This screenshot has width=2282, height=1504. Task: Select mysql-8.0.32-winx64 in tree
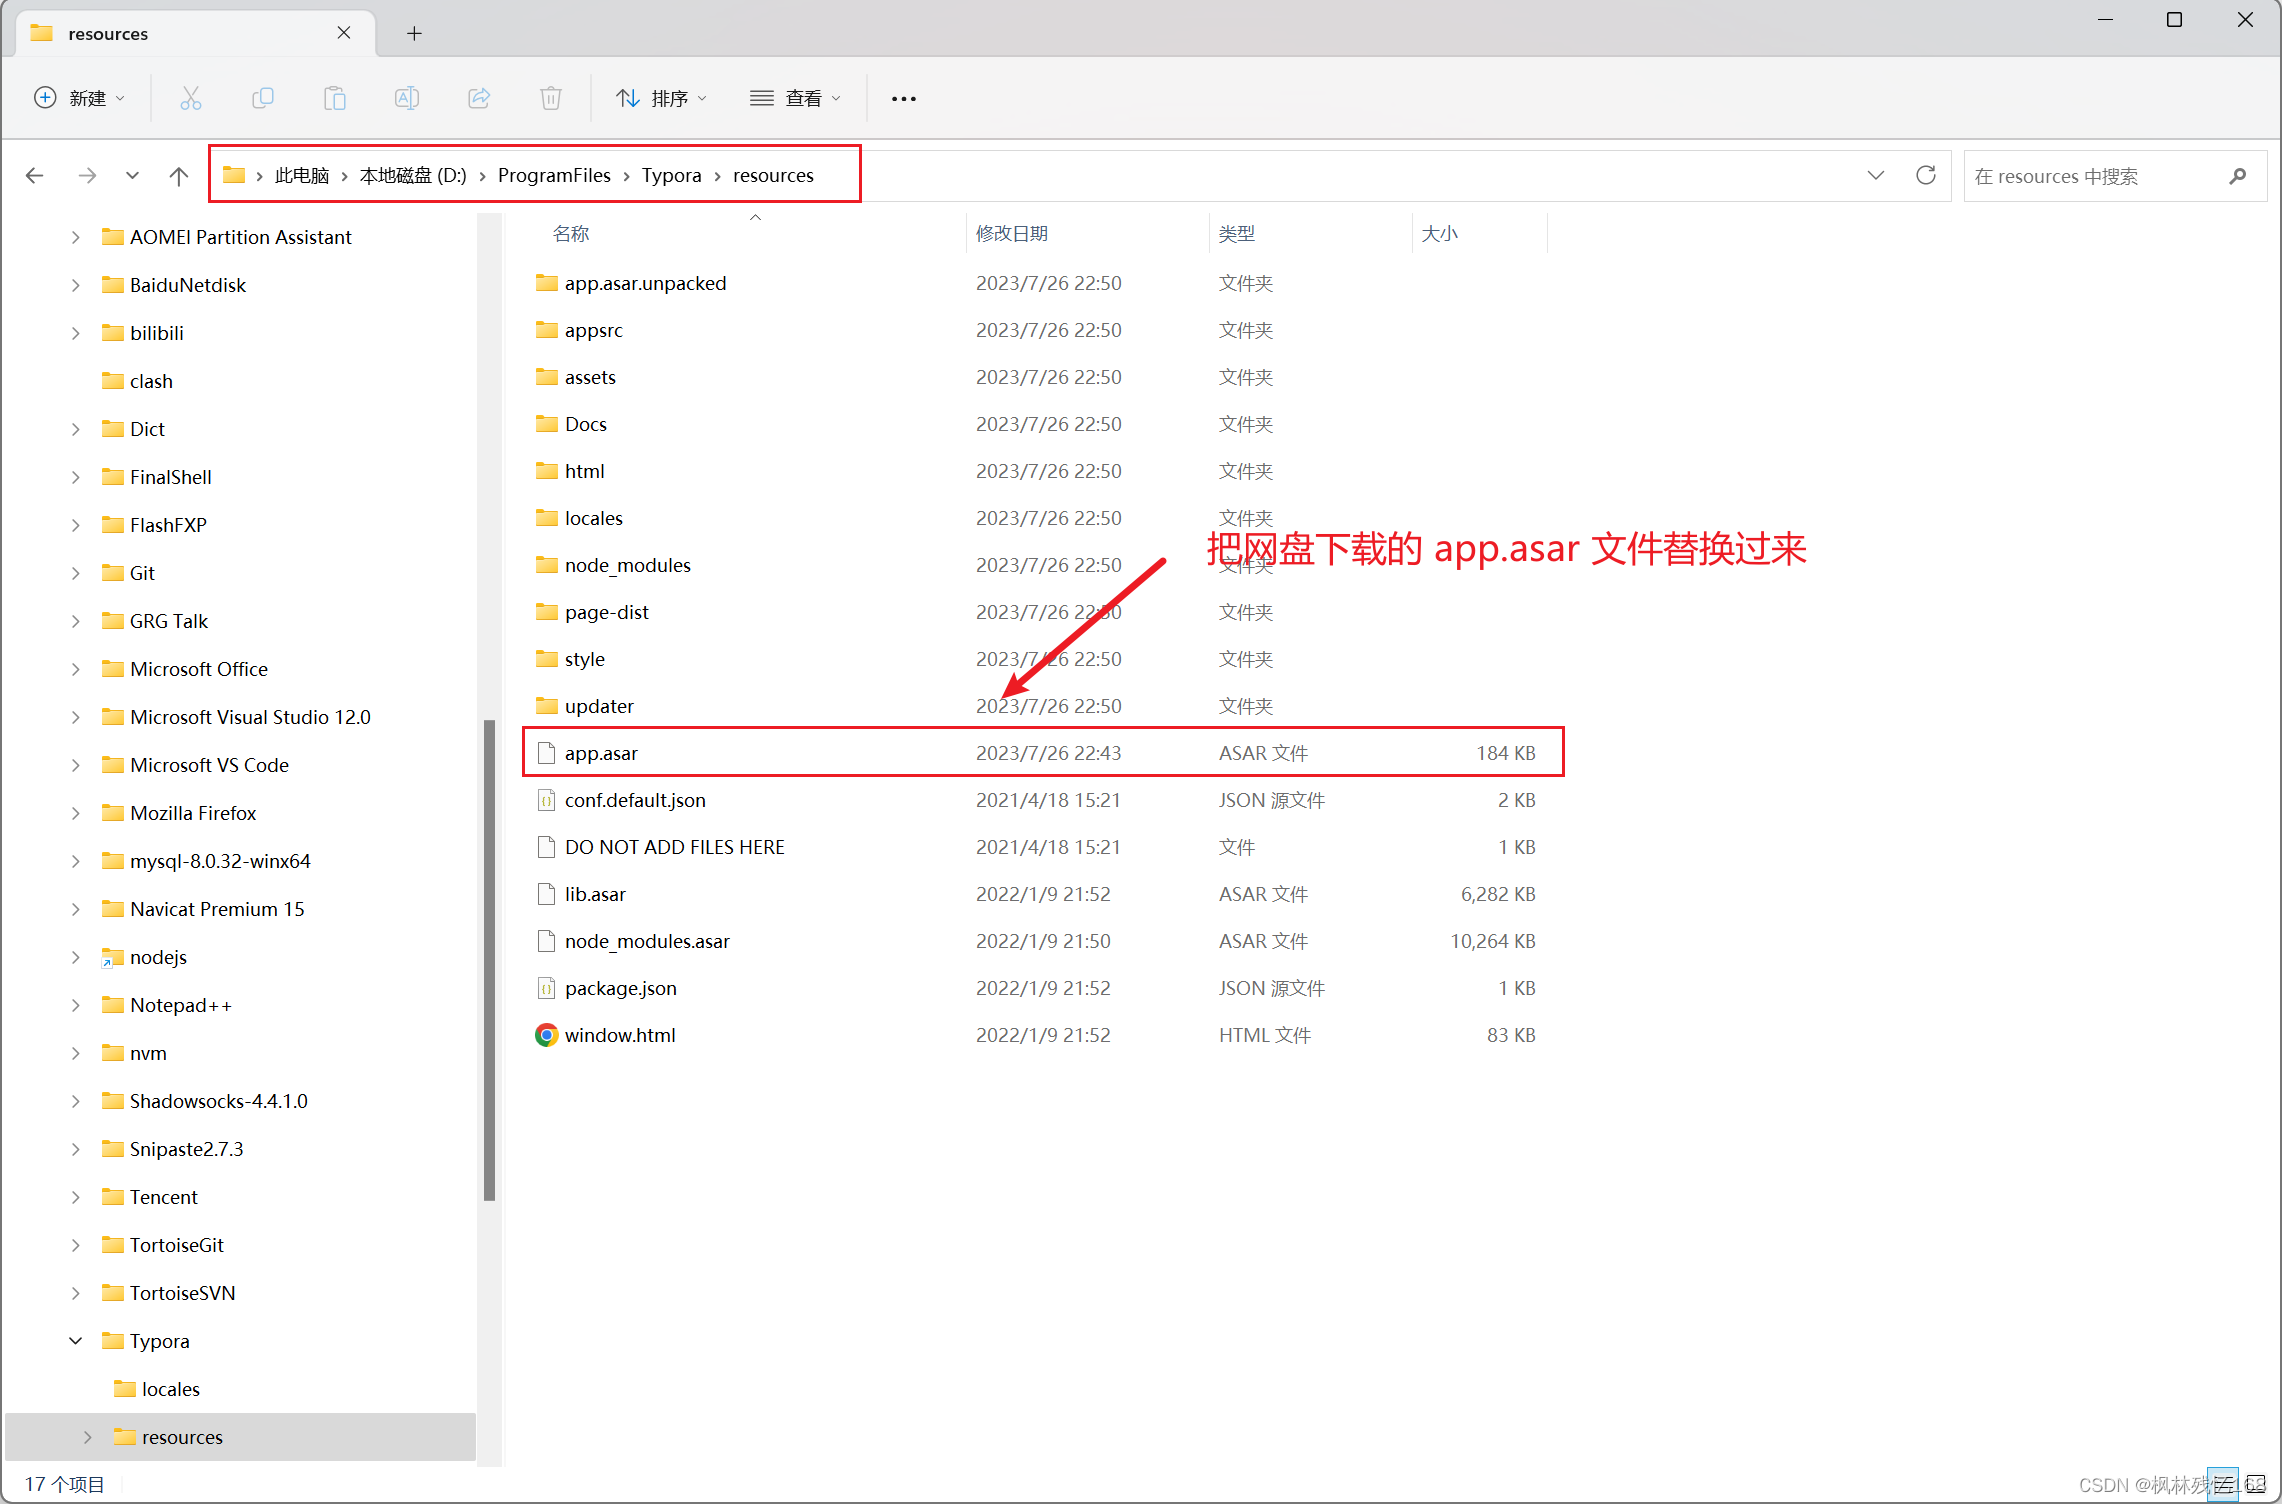tap(220, 861)
